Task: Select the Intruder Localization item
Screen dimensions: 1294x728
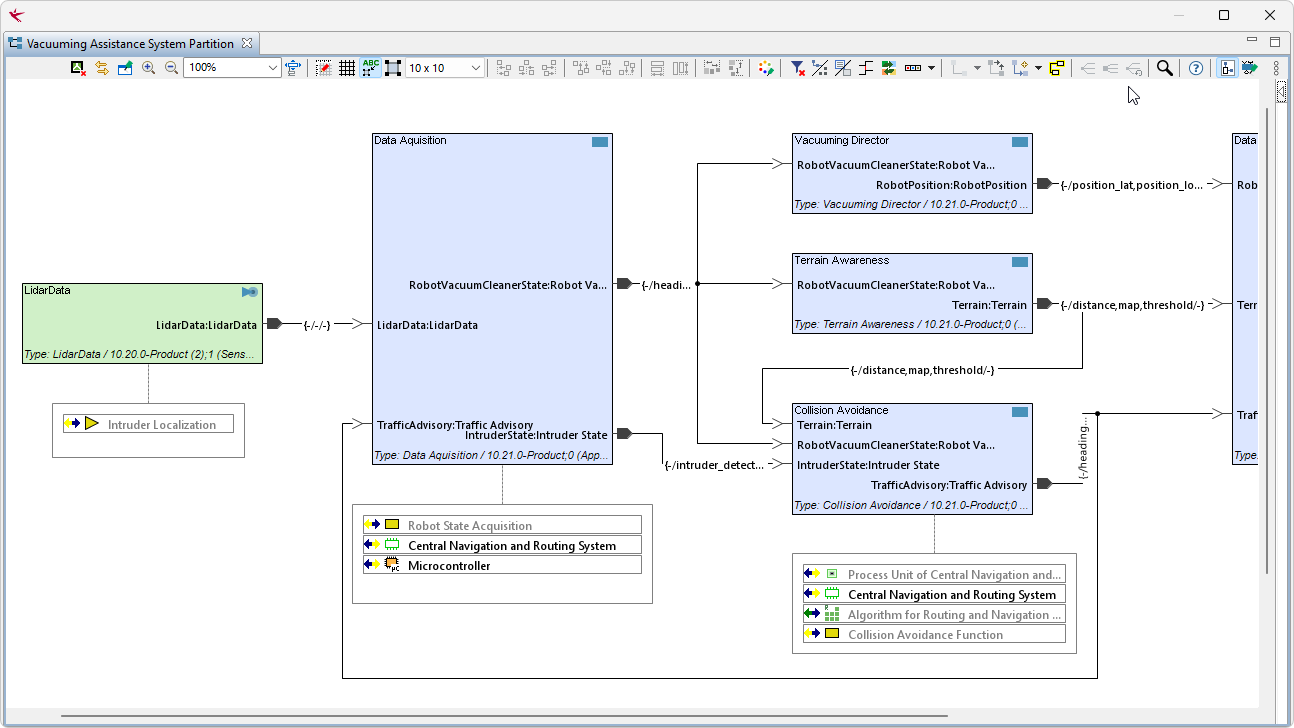Action: pyautogui.click(x=148, y=424)
